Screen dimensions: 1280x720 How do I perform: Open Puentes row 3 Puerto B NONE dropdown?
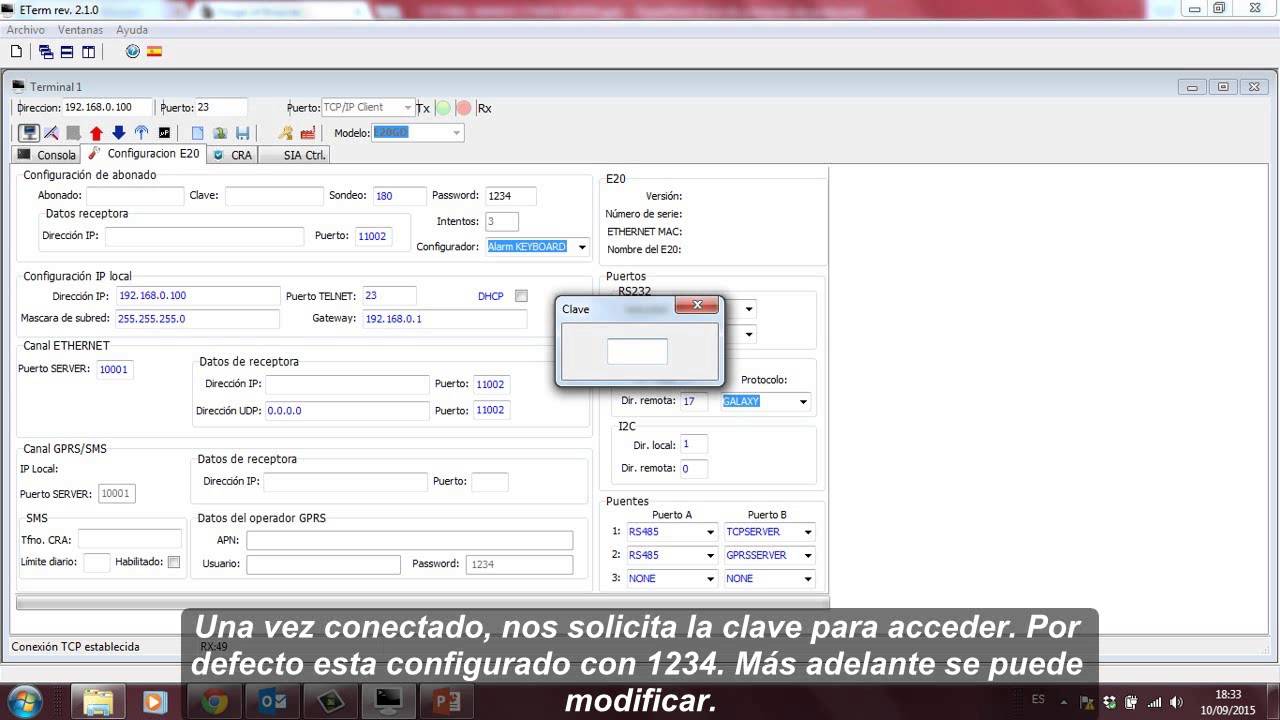(808, 579)
